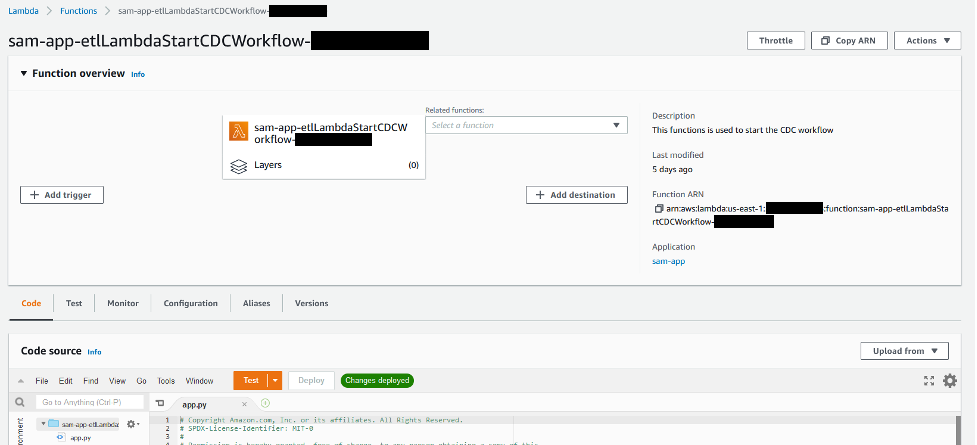The width and height of the screenshot is (977, 445).
Task: Open Function overview Info link
Action: click(x=138, y=74)
